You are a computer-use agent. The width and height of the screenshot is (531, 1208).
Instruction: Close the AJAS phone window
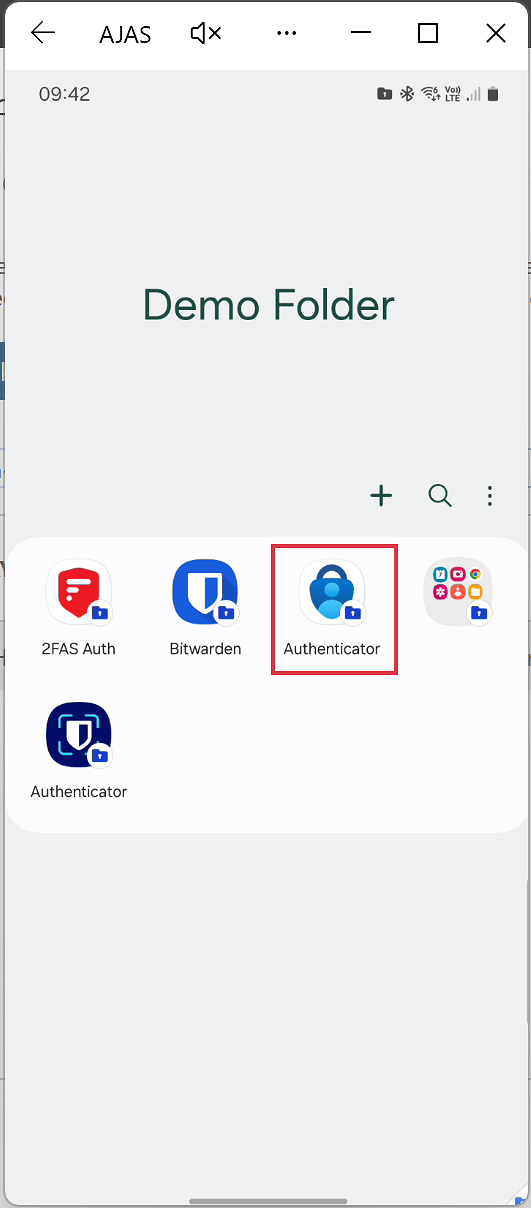click(495, 33)
